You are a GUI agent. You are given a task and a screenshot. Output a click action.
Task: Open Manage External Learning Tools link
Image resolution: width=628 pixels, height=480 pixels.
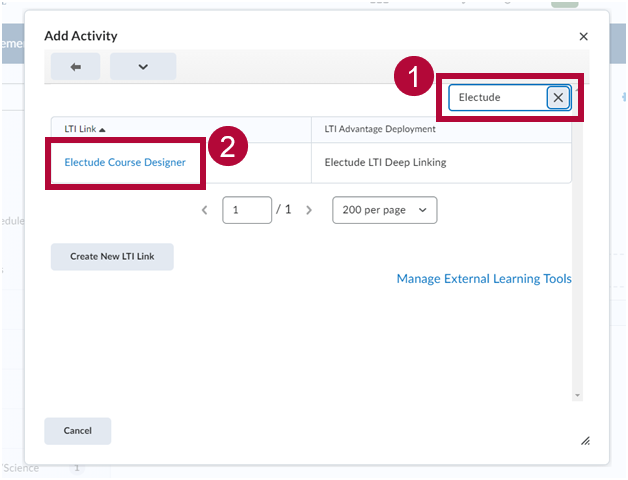pyautogui.click(x=484, y=279)
